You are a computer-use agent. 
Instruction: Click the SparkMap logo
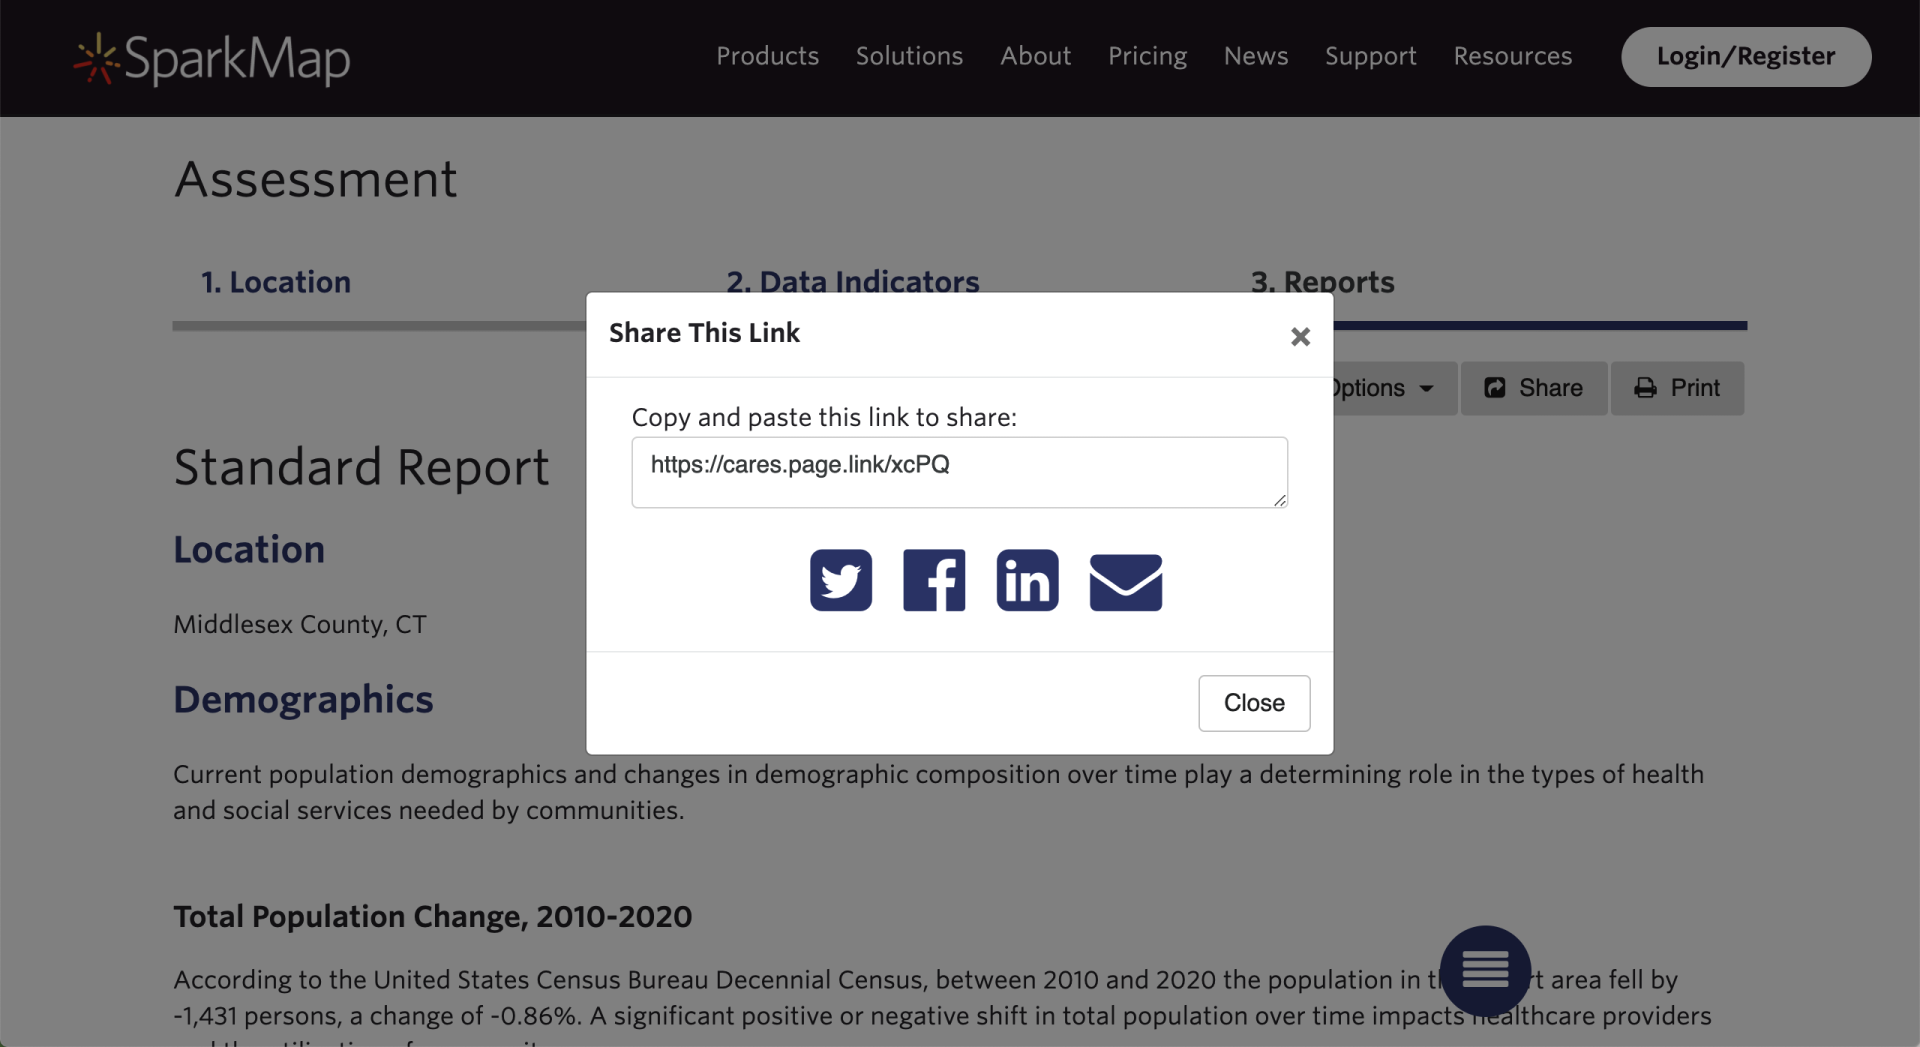[x=212, y=58]
